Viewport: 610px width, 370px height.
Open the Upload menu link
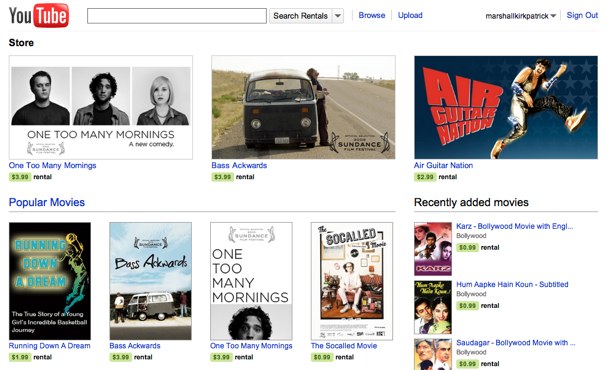pos(410,15)
